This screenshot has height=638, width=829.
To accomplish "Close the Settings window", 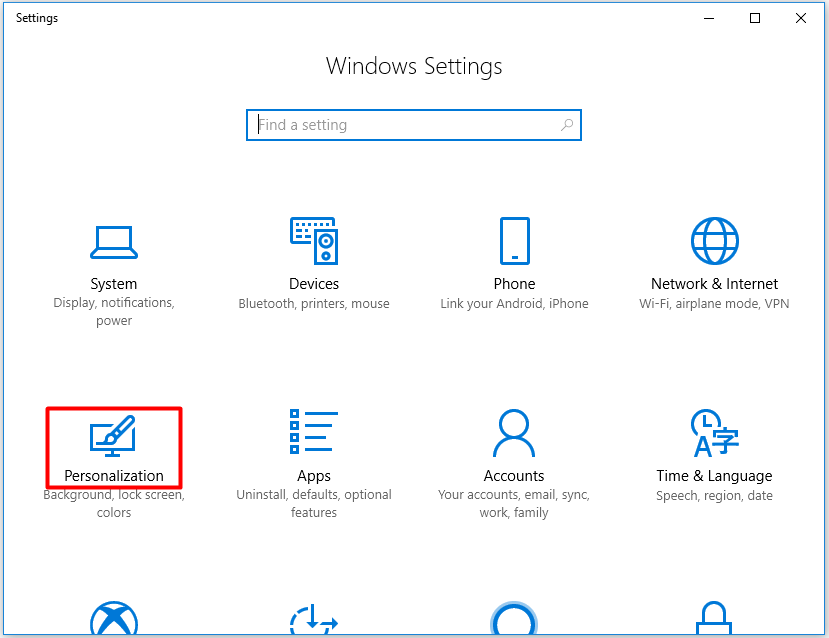I will point(801,18).
